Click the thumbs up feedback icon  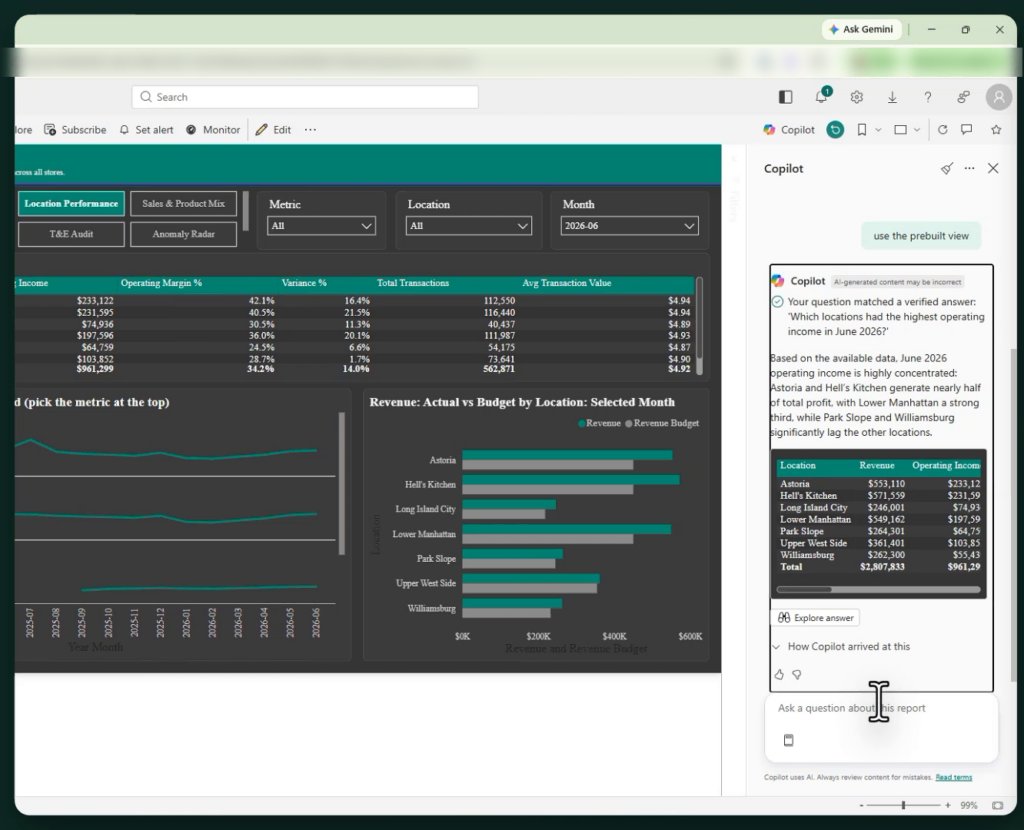click(779, 675)
